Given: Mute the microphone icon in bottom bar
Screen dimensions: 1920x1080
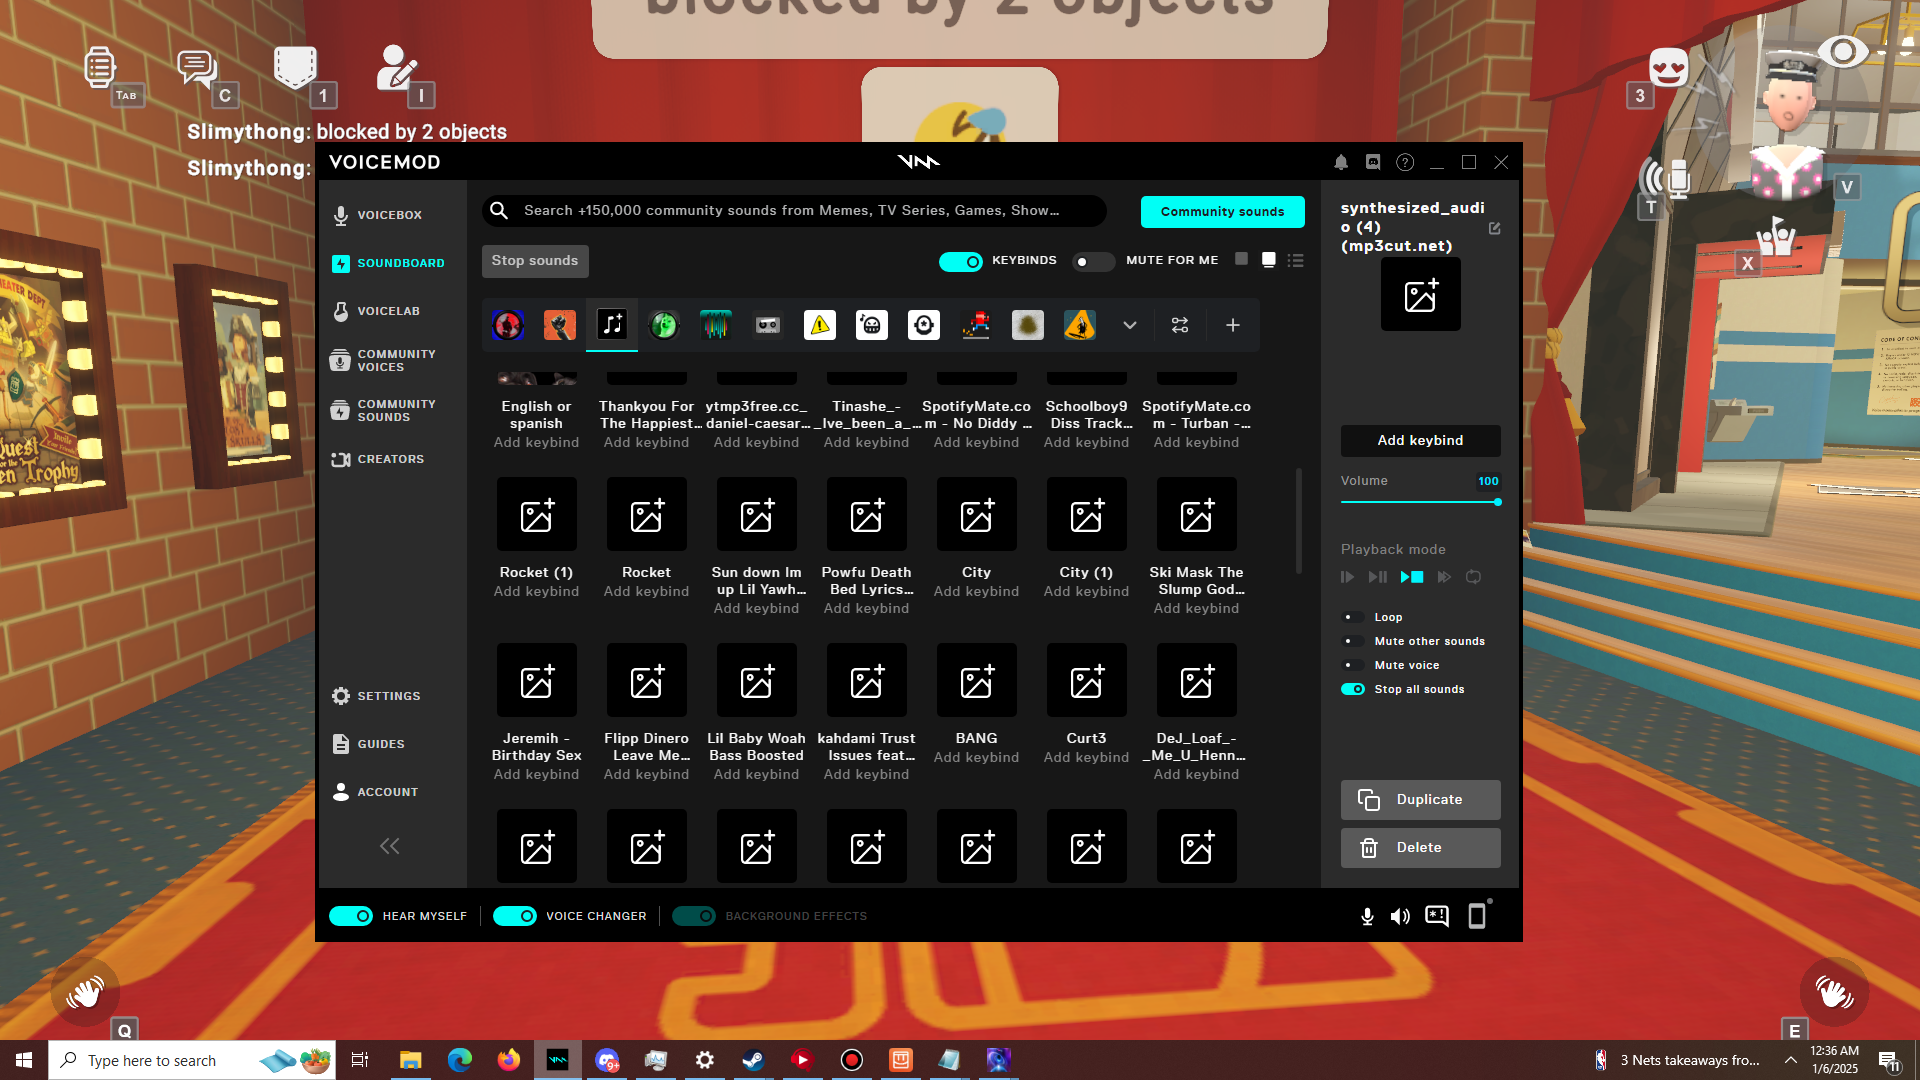Looking at the screenshot, I should 1367,916.
